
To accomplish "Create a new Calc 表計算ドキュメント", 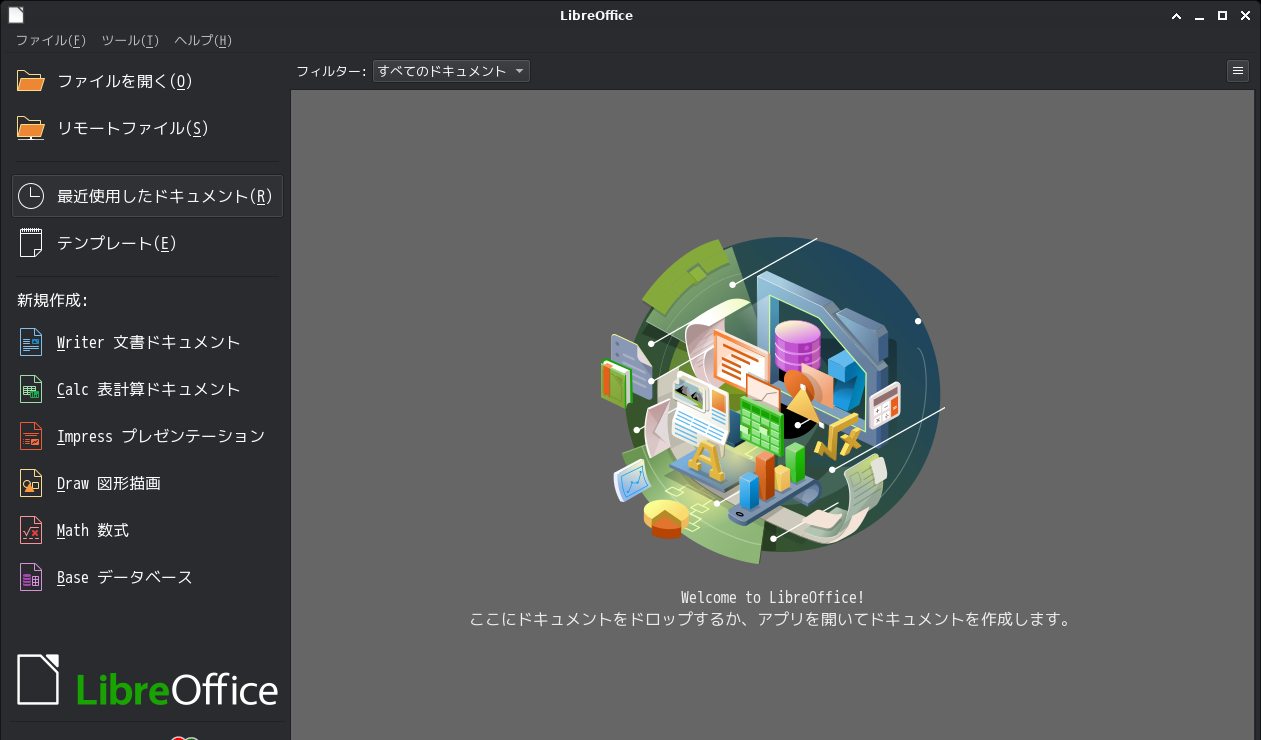I will click(x=148, y=389).
